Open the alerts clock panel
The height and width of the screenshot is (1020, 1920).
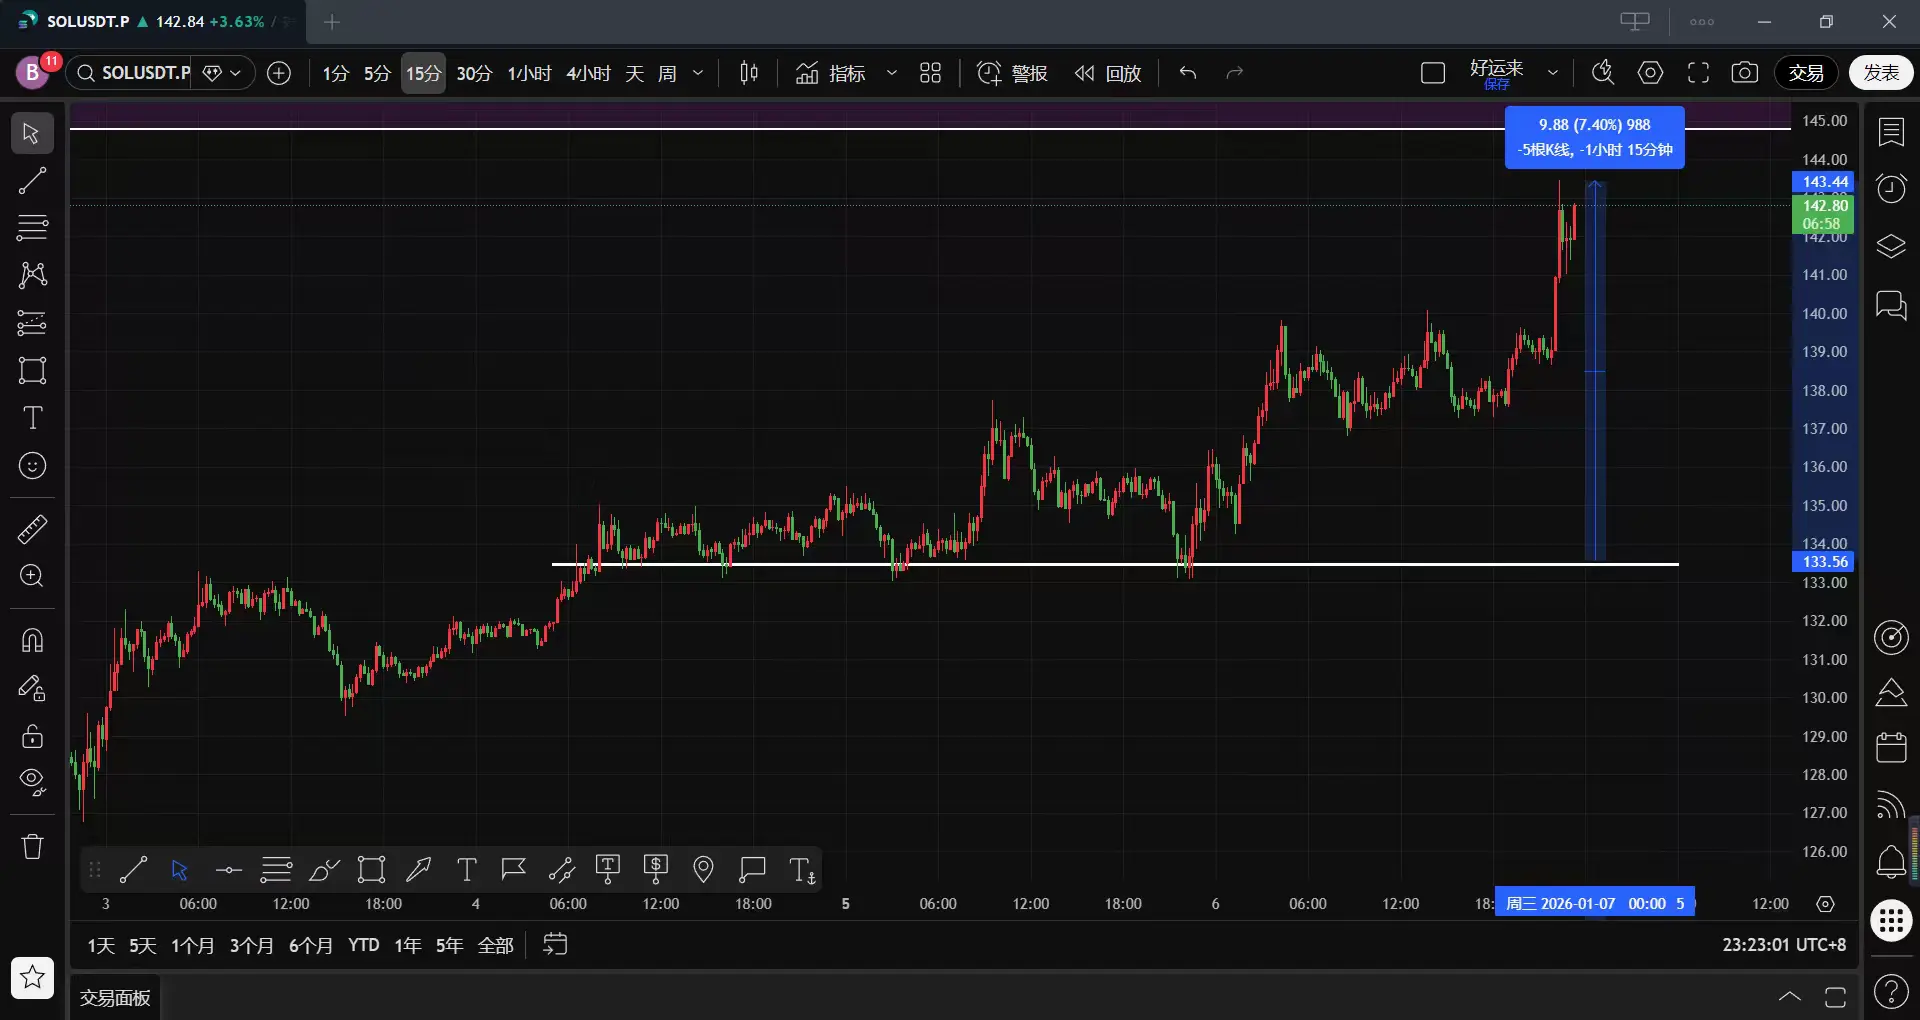point(1891,189)
